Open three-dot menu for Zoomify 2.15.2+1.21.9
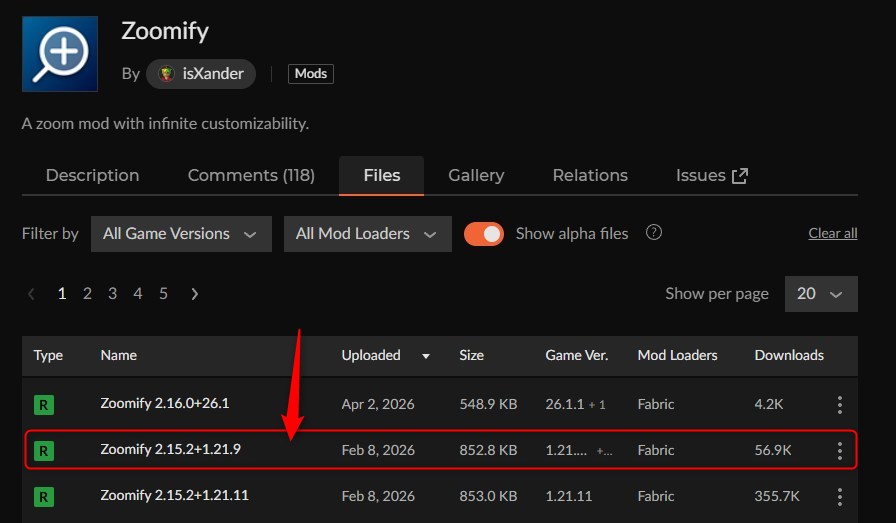The image size is (896, 523). point(839,450)
